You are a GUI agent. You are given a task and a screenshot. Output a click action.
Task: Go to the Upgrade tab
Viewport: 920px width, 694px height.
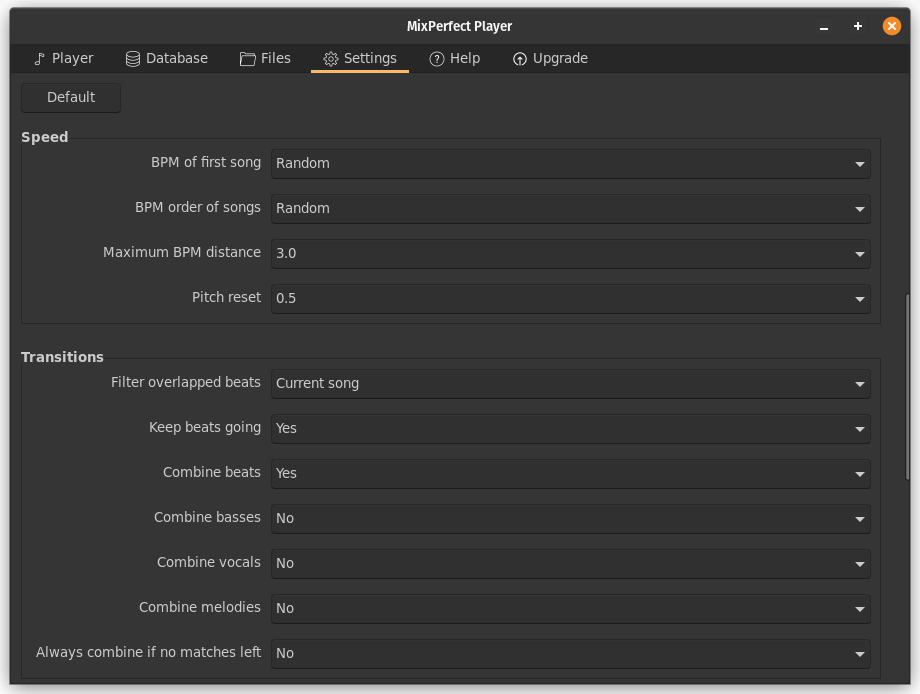pos(550,59)
